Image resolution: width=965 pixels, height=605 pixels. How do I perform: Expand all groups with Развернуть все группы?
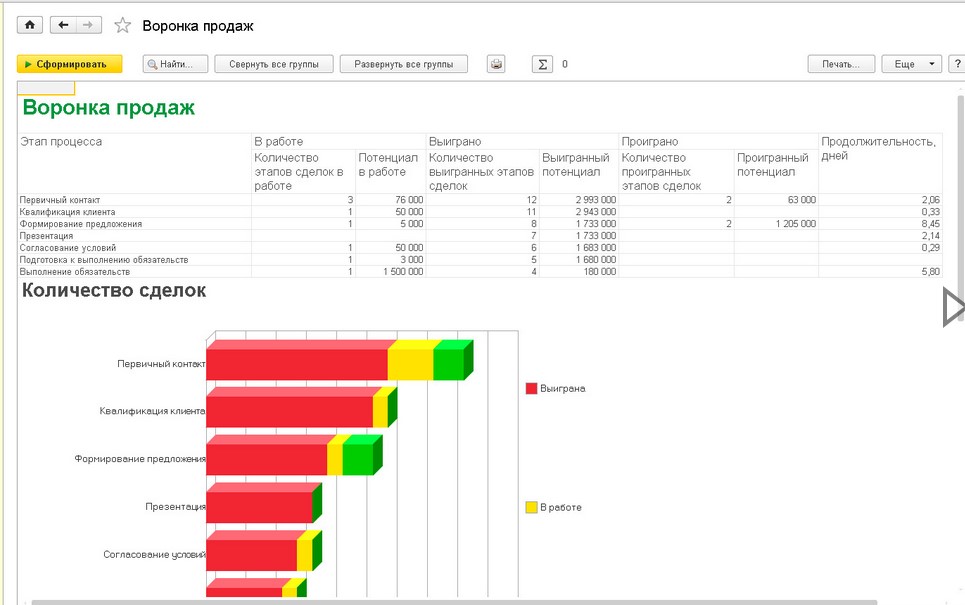click(x=403, y=64)
